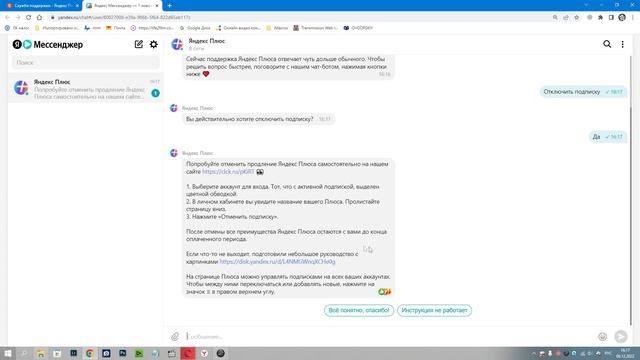640x360 pixels.
Task: Click Chrome icon in taskbar
Action: click(90, 353)
